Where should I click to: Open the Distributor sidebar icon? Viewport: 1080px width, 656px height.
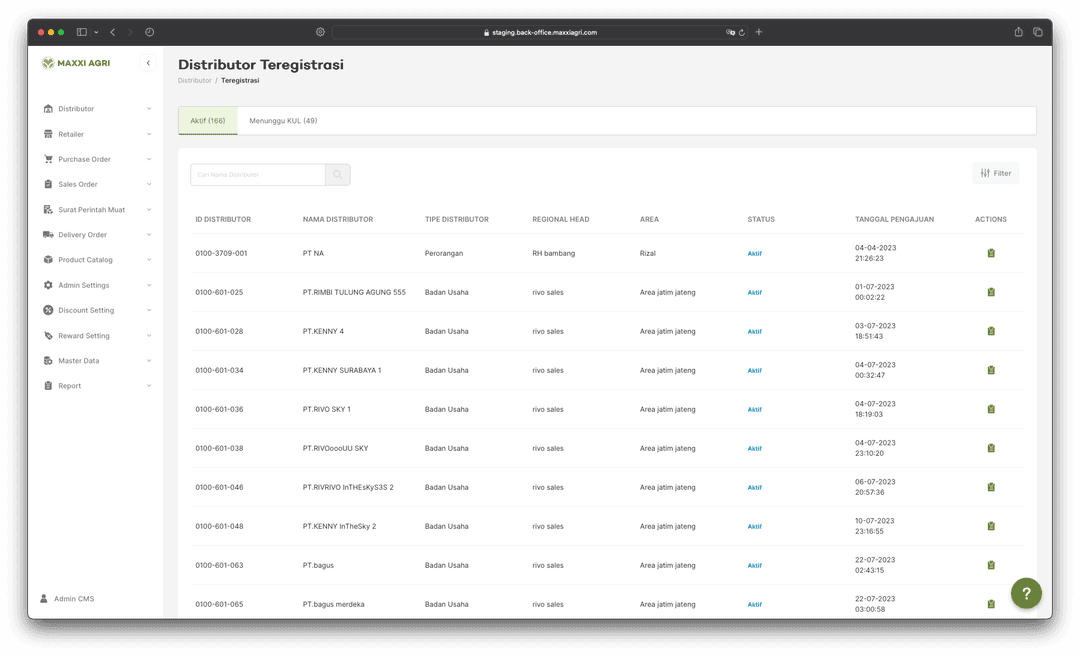[47, 108]
